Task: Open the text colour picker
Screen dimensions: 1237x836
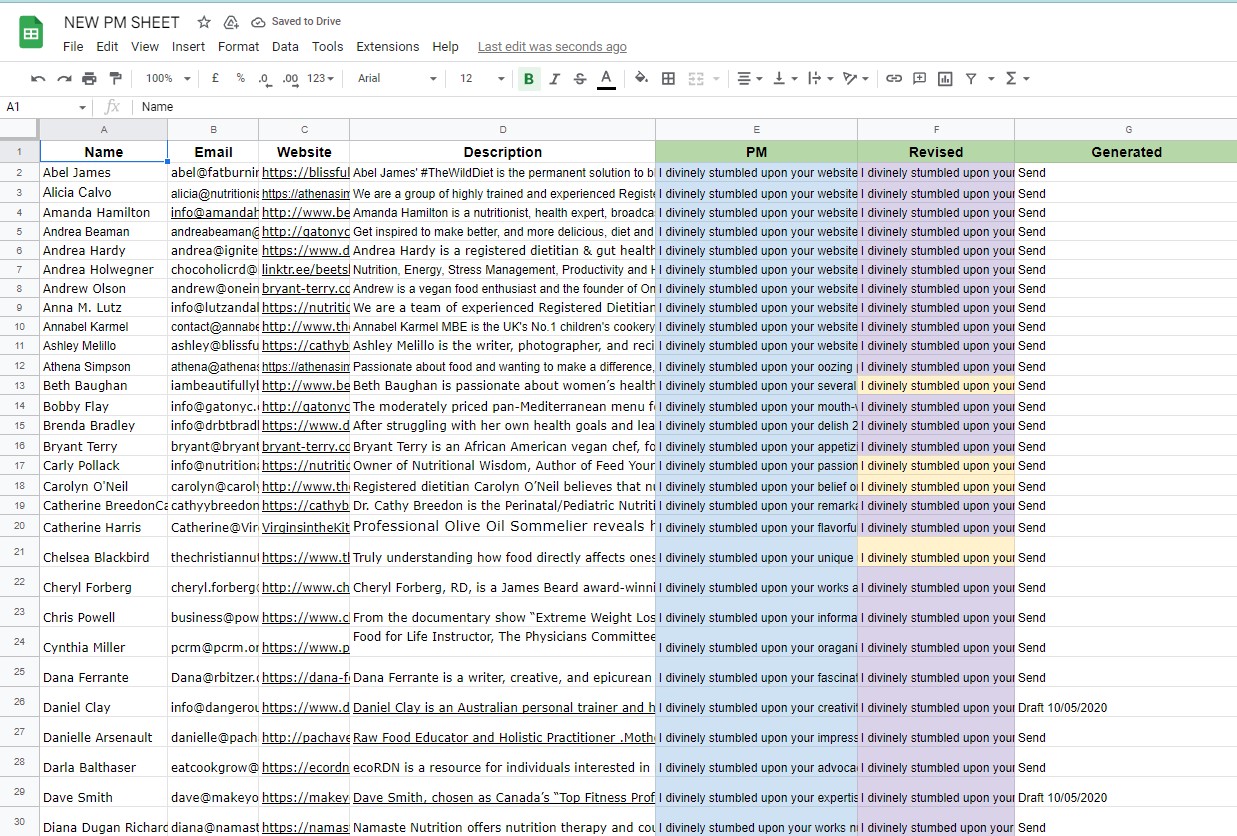Action: point(606,78)
